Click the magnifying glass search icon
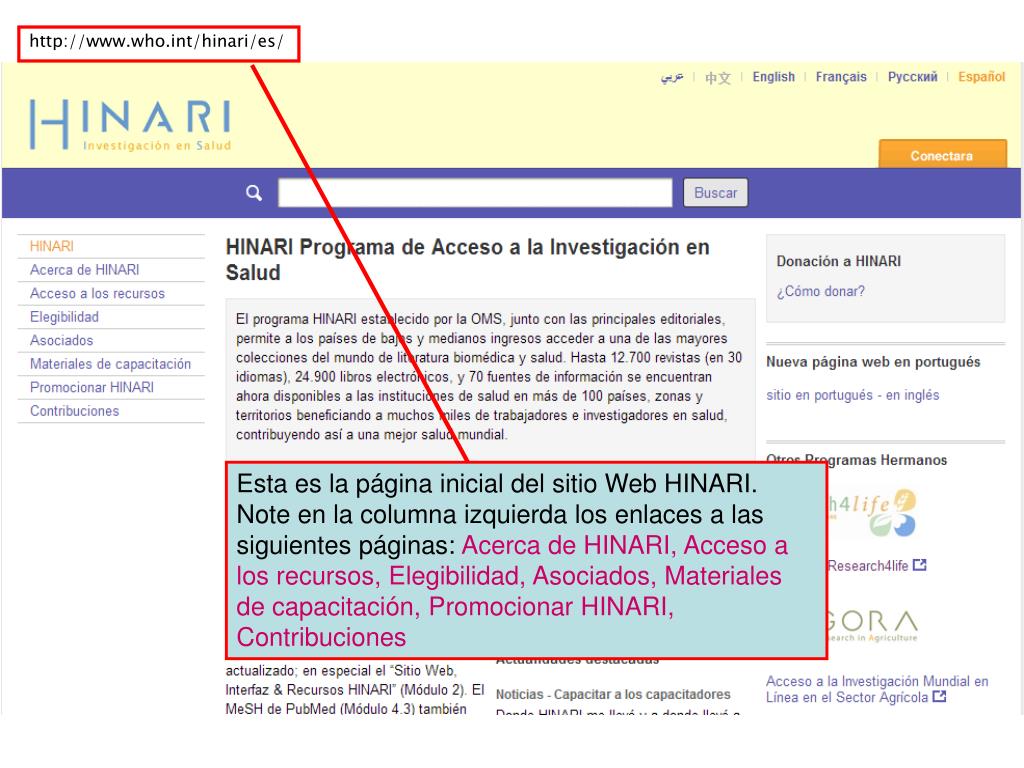Viewport: 1024px width, 768px height. click(254, 193)
